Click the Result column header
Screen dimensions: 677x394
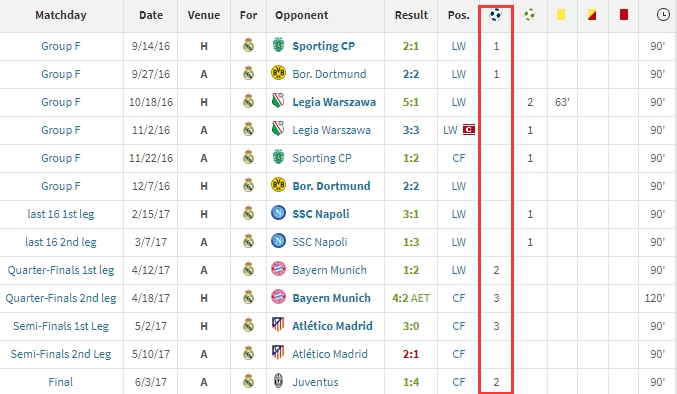[411, 15]
